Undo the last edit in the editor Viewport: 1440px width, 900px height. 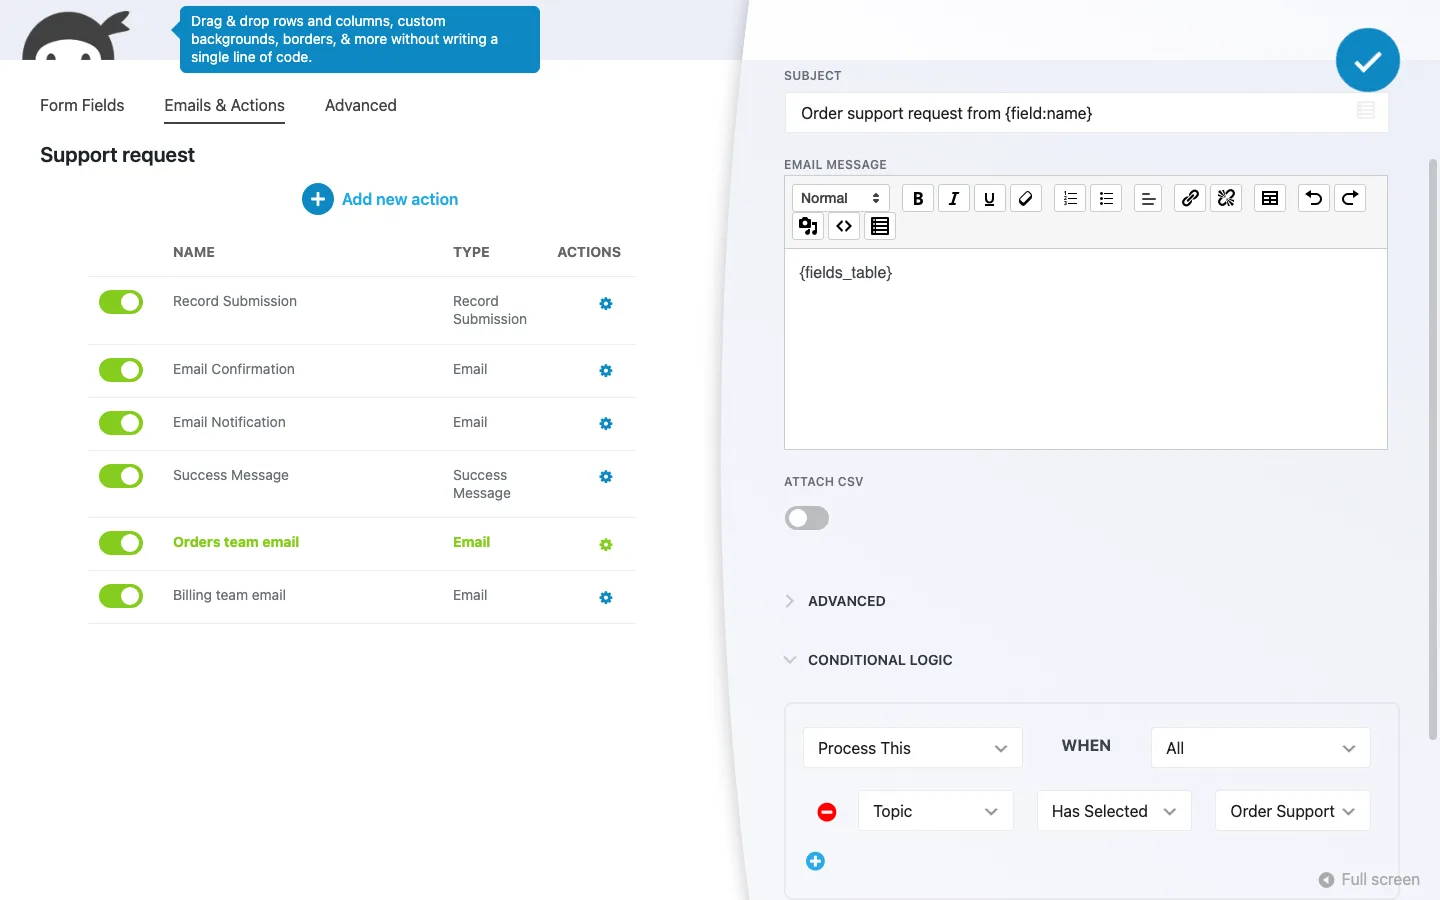(x=1314, y=198)
